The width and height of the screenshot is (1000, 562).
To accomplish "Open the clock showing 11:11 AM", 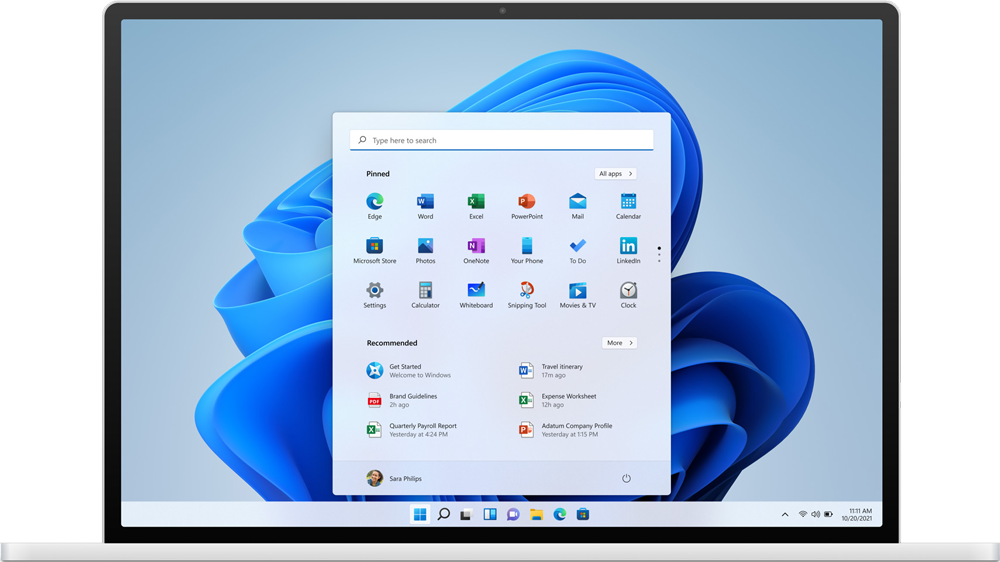I will [x=857, y=515].
